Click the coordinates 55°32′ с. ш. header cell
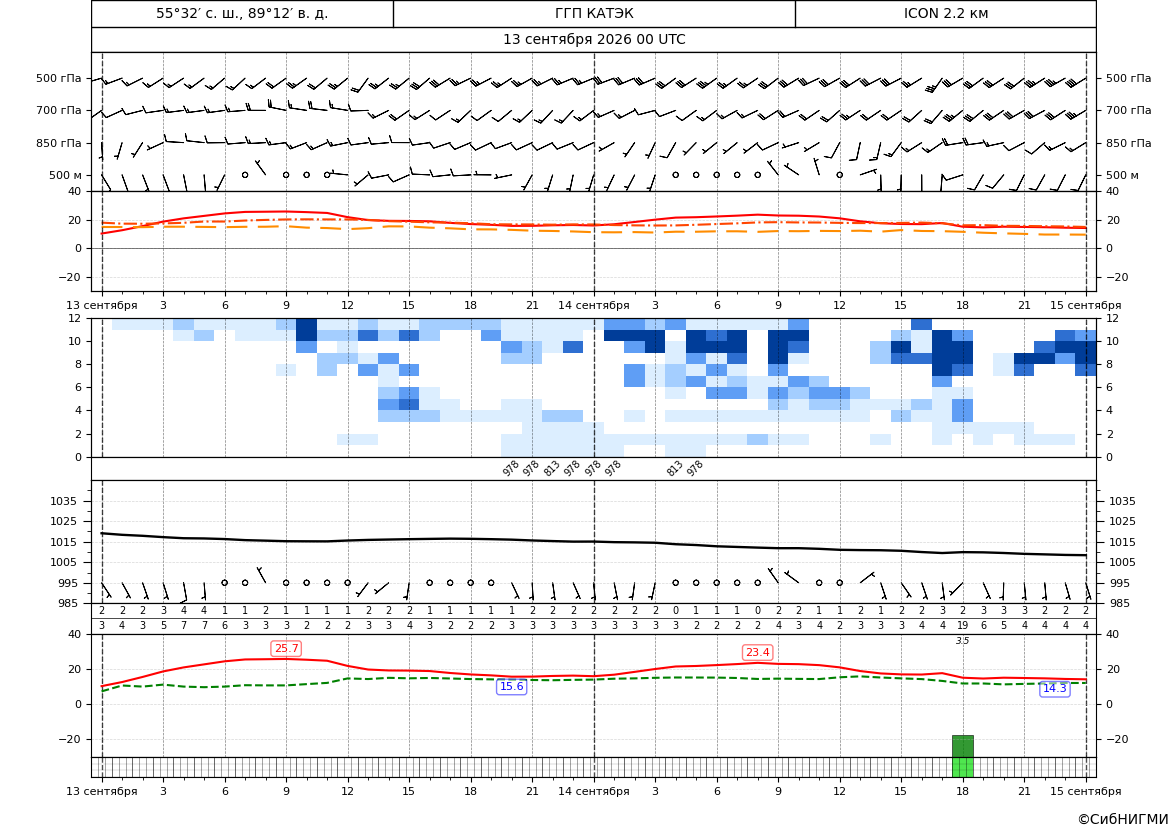 [242, 13]
